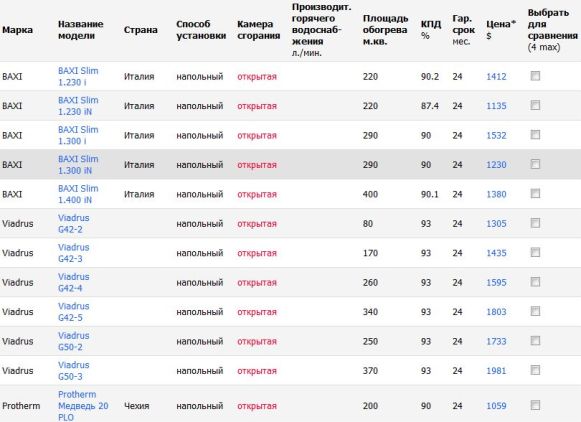Viewport: 581px width, 422px height.
Task: Tick the Viadrus G42-2 compare checkbox
Action: point(535,223)
